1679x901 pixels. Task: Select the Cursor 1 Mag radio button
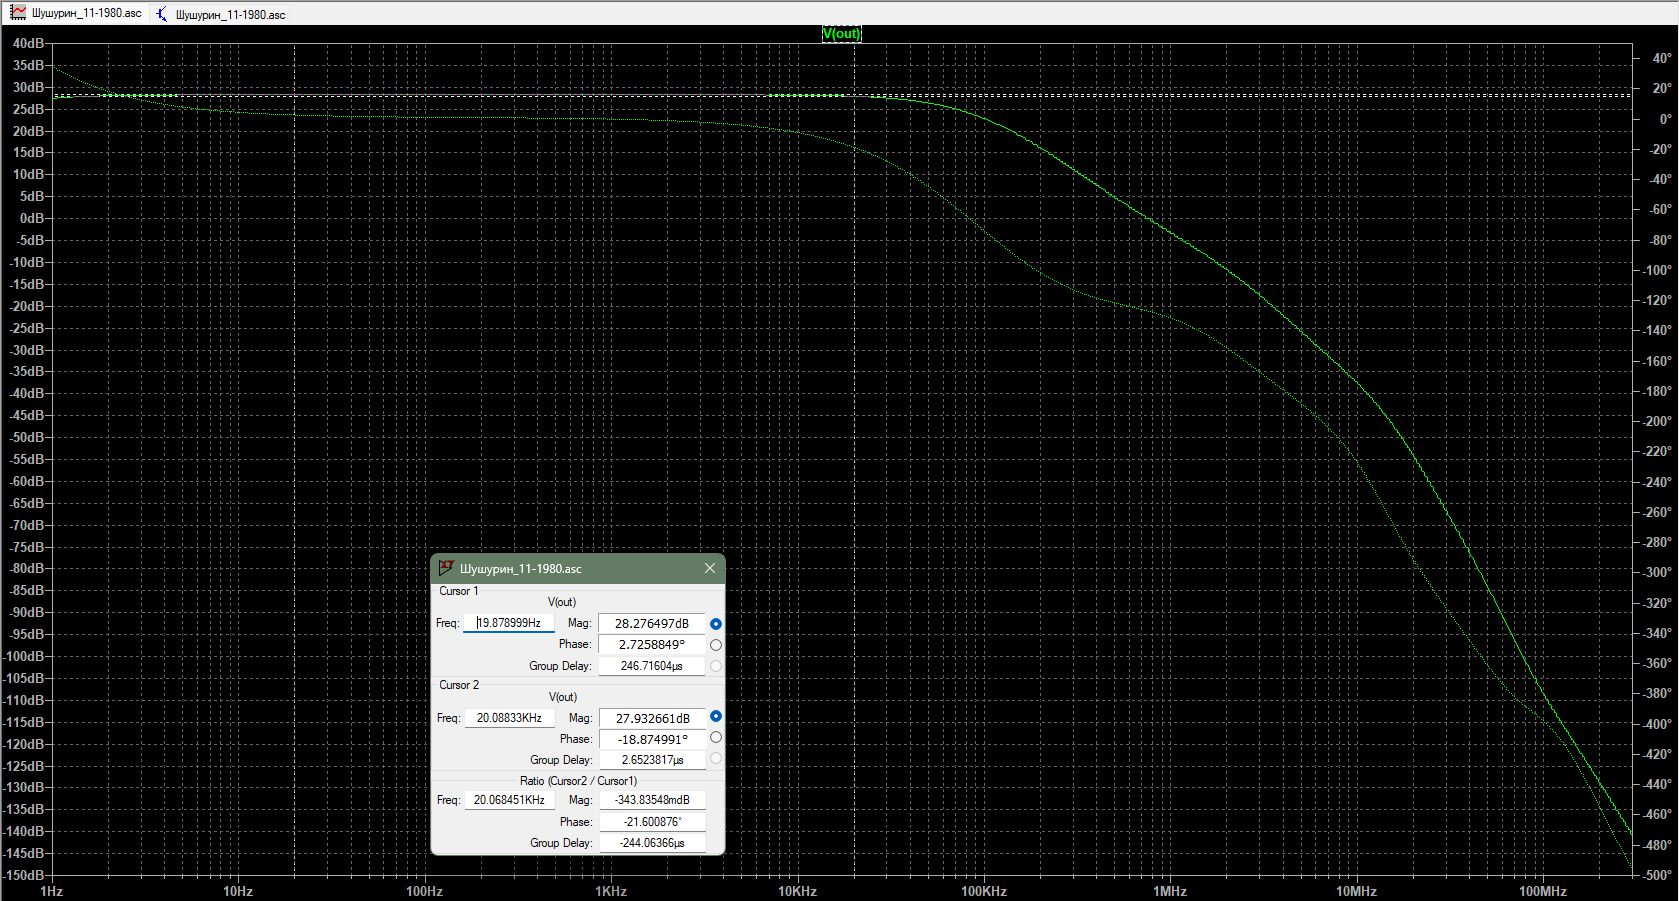pyautogui.click(x=716, y=624)
